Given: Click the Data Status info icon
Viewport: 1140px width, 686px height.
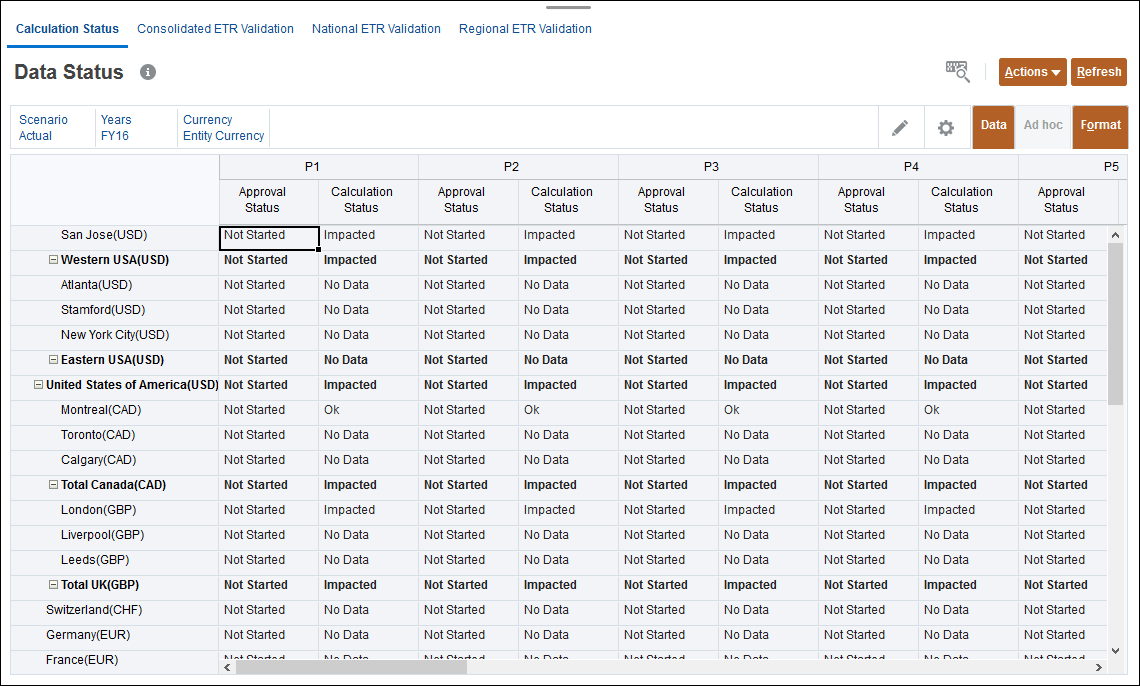Looking at the screenshot, I should click(x=148, y=72).
